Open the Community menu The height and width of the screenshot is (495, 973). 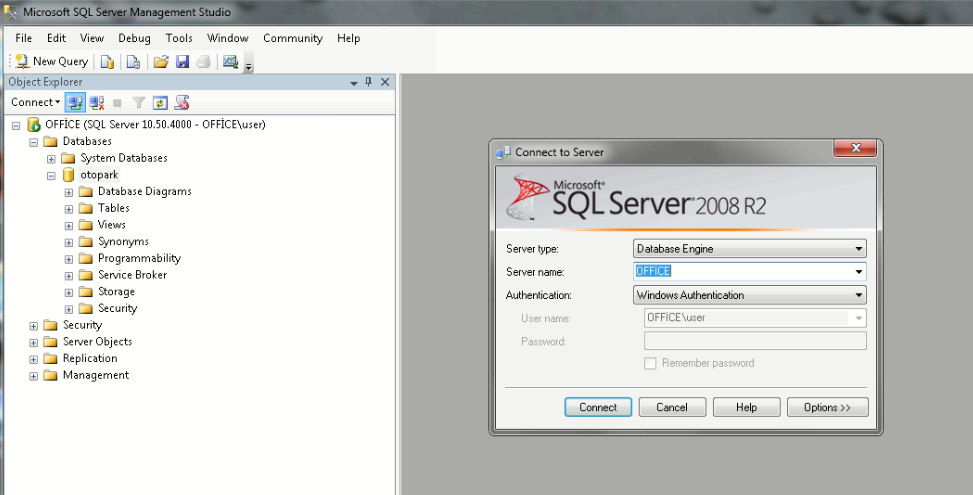pyautogui.click(x=292, y=38)
